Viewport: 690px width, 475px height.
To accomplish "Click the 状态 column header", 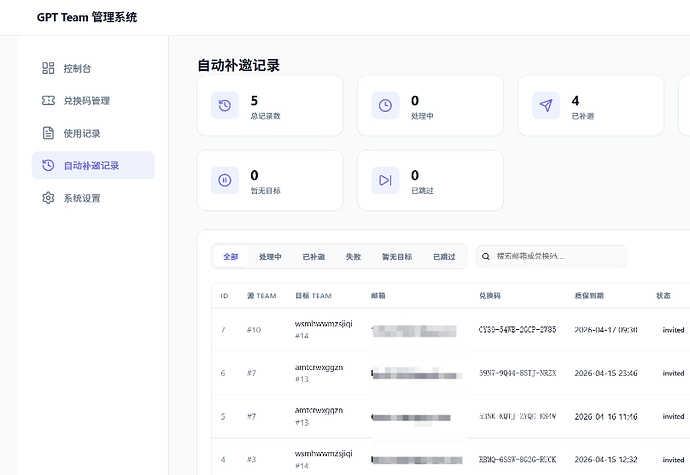I will coord(664,296).
